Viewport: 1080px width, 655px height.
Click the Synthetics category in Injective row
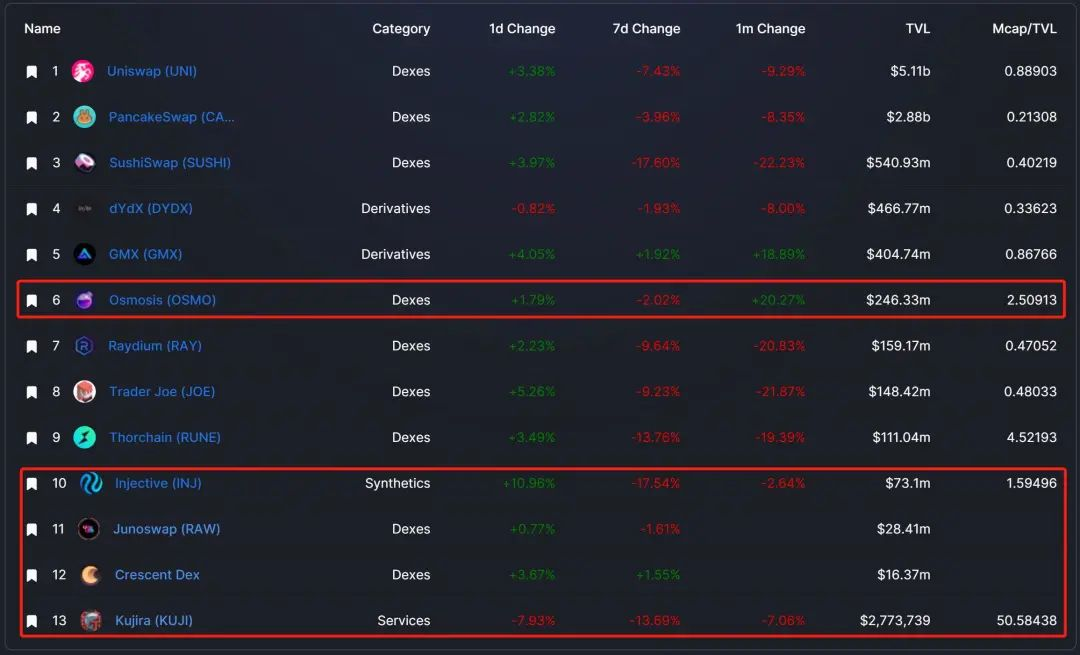coord(397,483)
